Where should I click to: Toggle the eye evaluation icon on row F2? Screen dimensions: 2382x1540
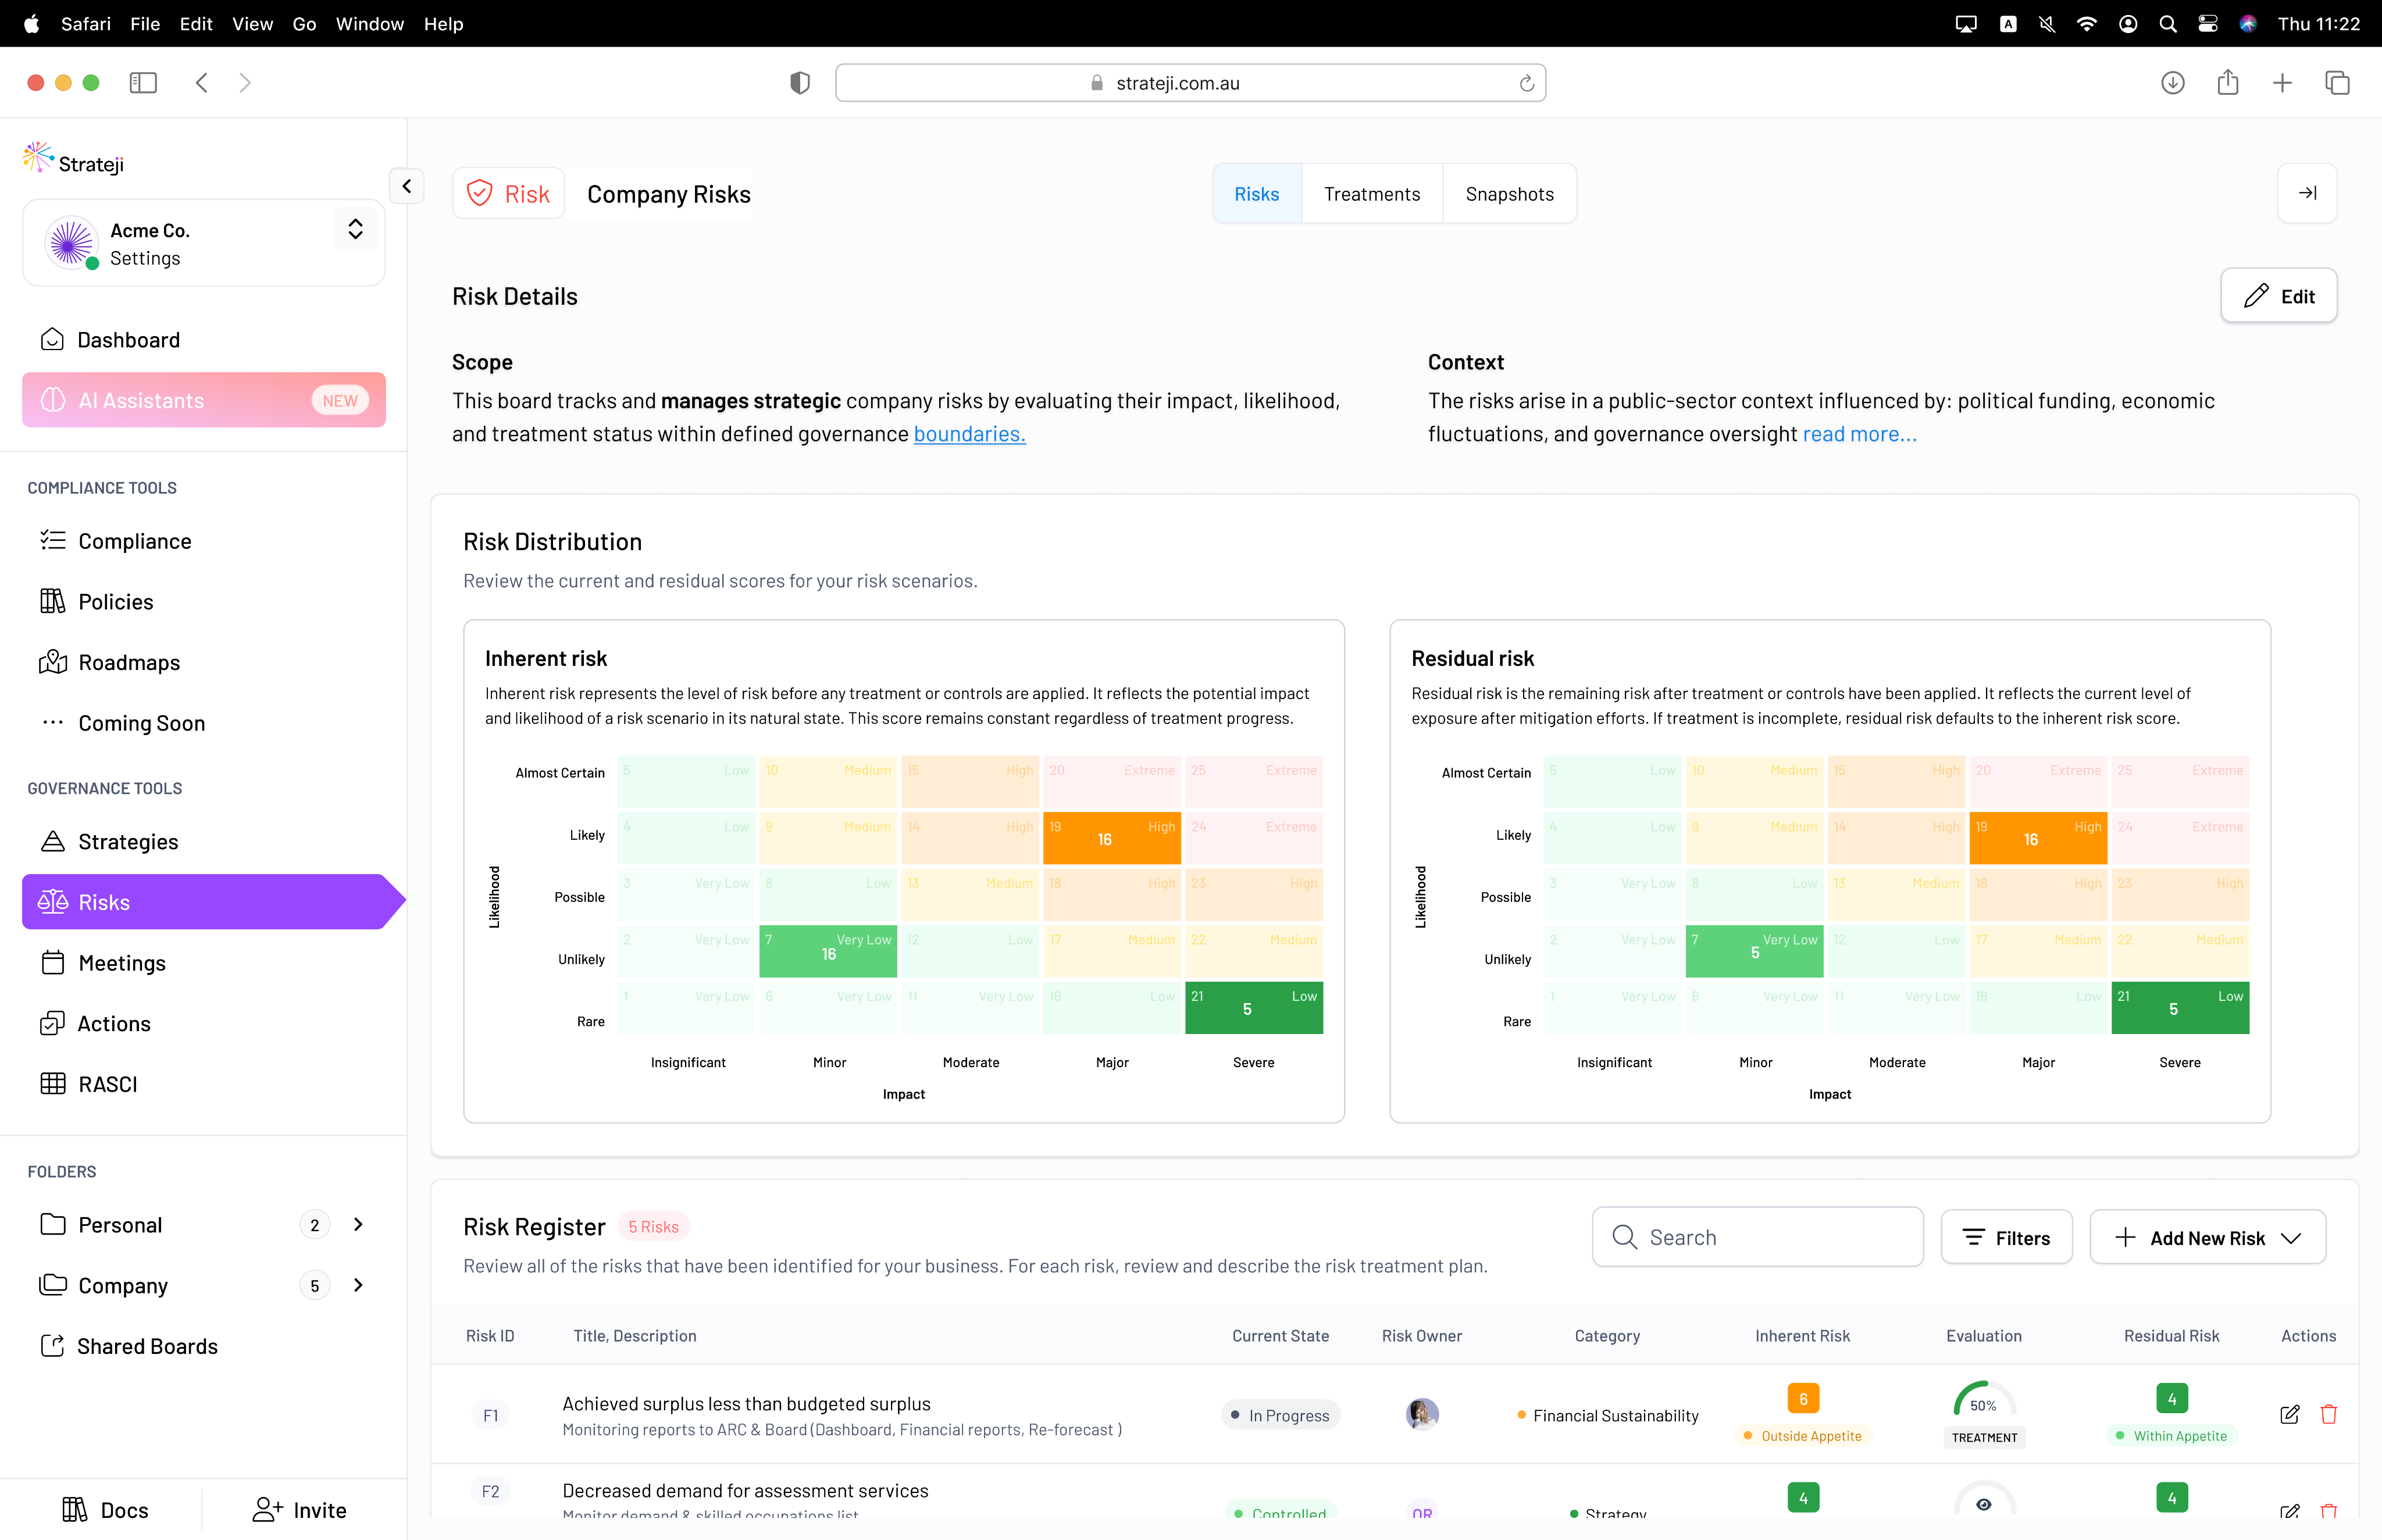1983,1503
